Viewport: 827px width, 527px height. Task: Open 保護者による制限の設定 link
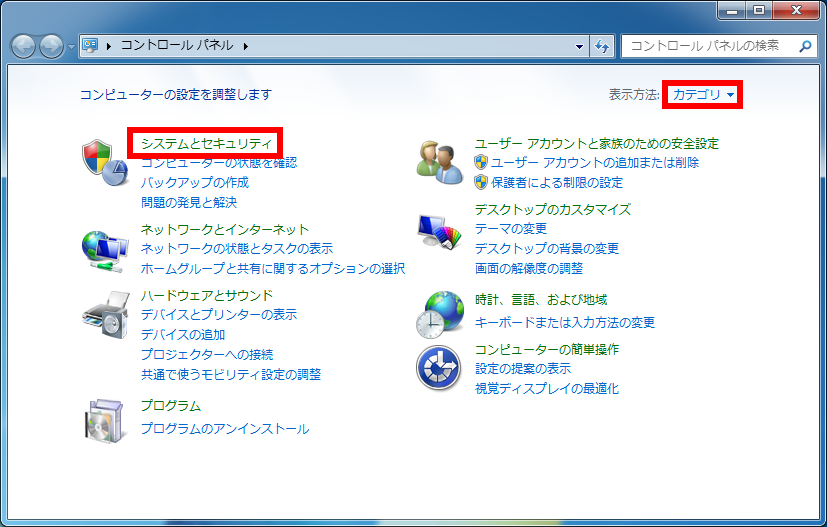click(x=557, y=183)
